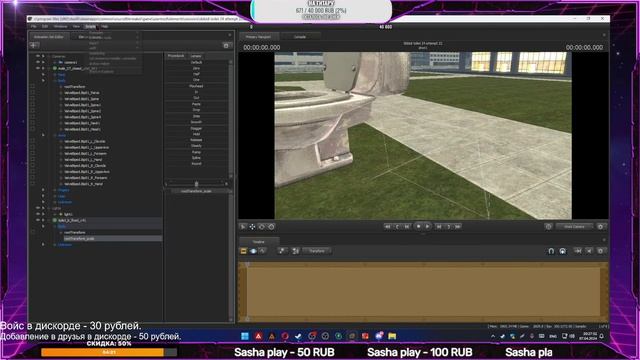Step one frame backward

[x=407, y=227]
